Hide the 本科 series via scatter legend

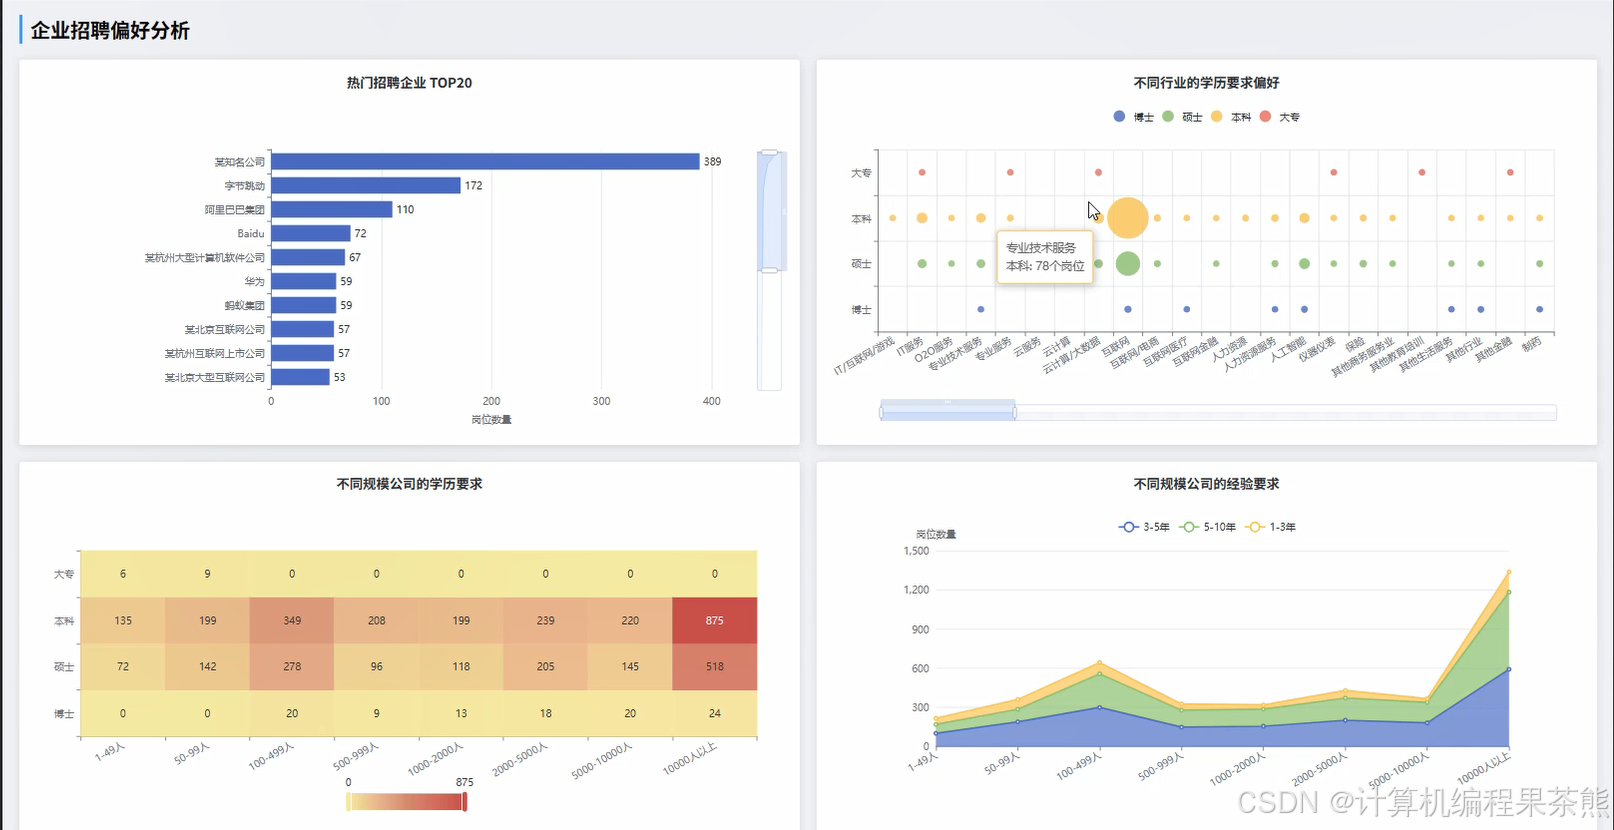(1230, 117)
